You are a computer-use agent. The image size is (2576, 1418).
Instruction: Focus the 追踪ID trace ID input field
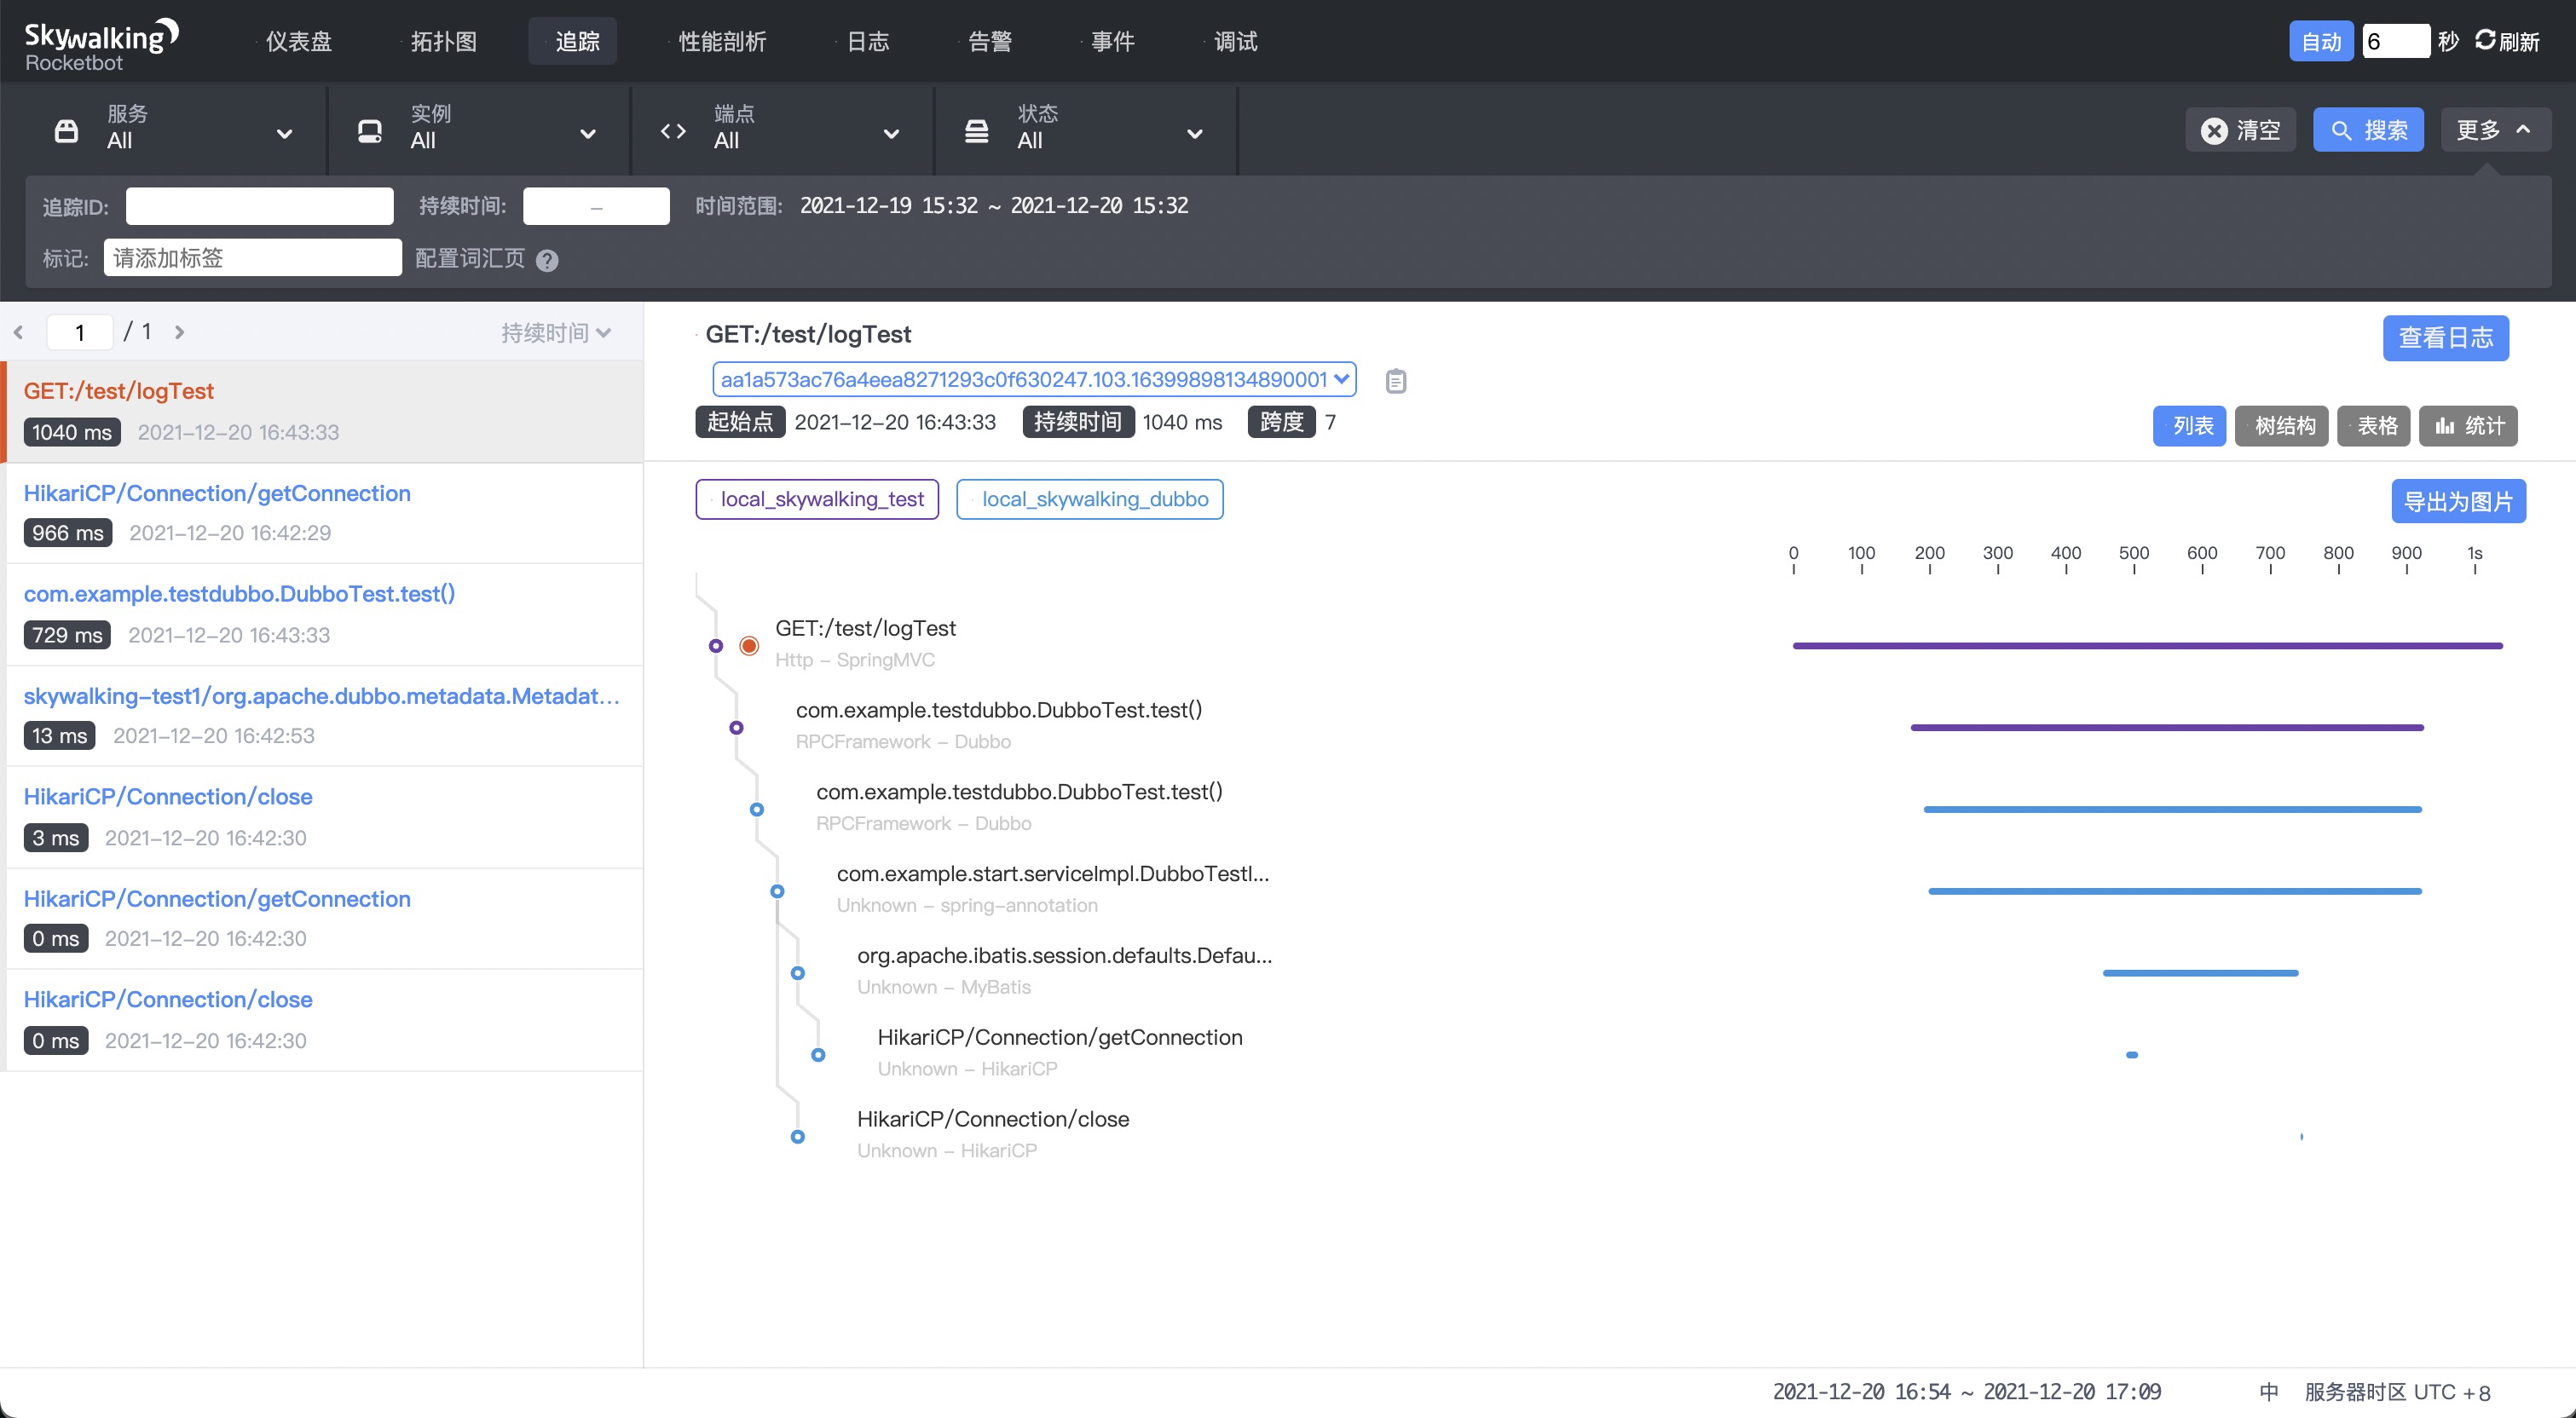(260, 207)
